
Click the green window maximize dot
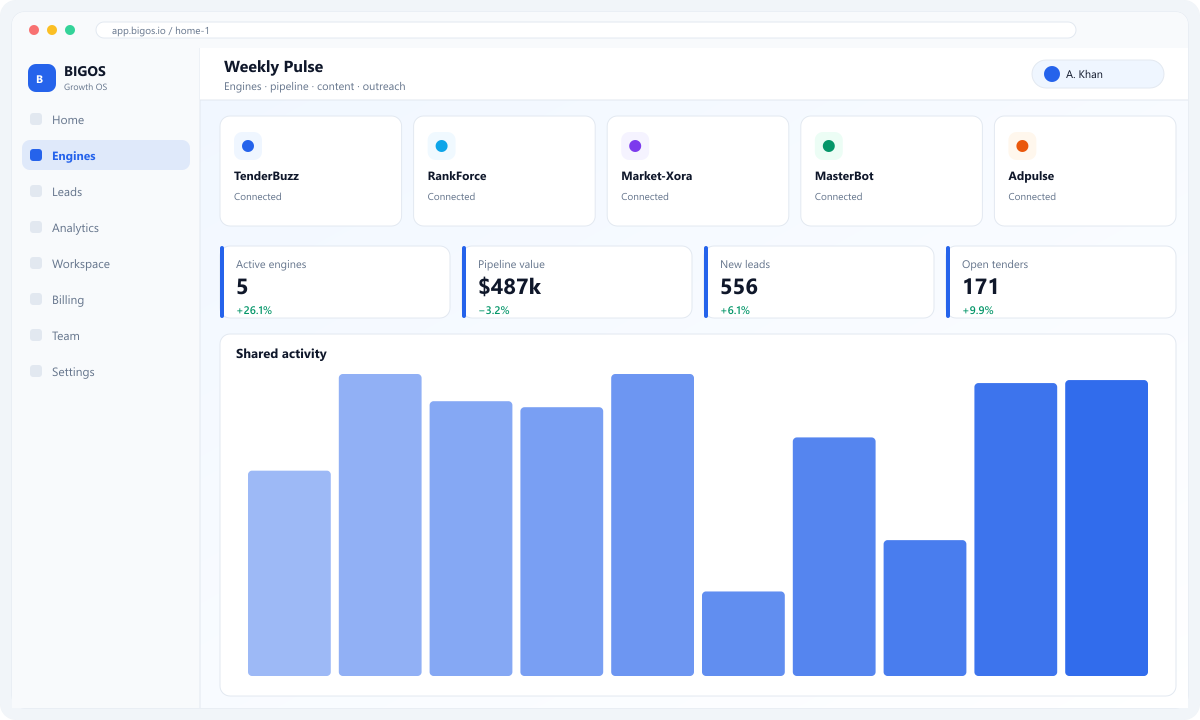(x=70, y=30)
